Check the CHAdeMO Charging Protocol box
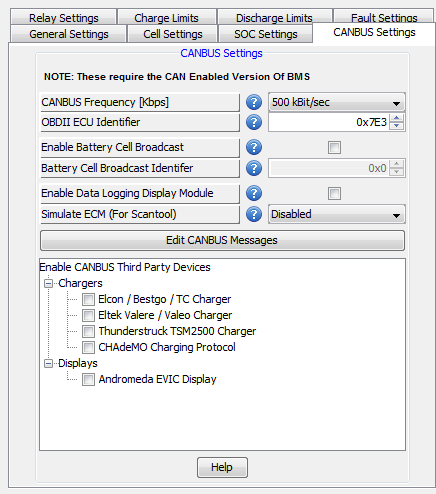The image size is (436, 494). pyautogui.click(x=88, y=347)
